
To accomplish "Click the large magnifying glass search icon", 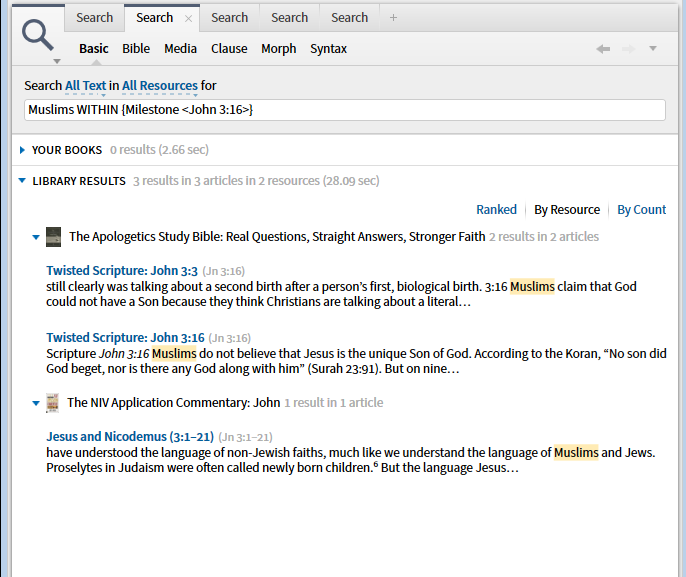I will pos(38,35).
